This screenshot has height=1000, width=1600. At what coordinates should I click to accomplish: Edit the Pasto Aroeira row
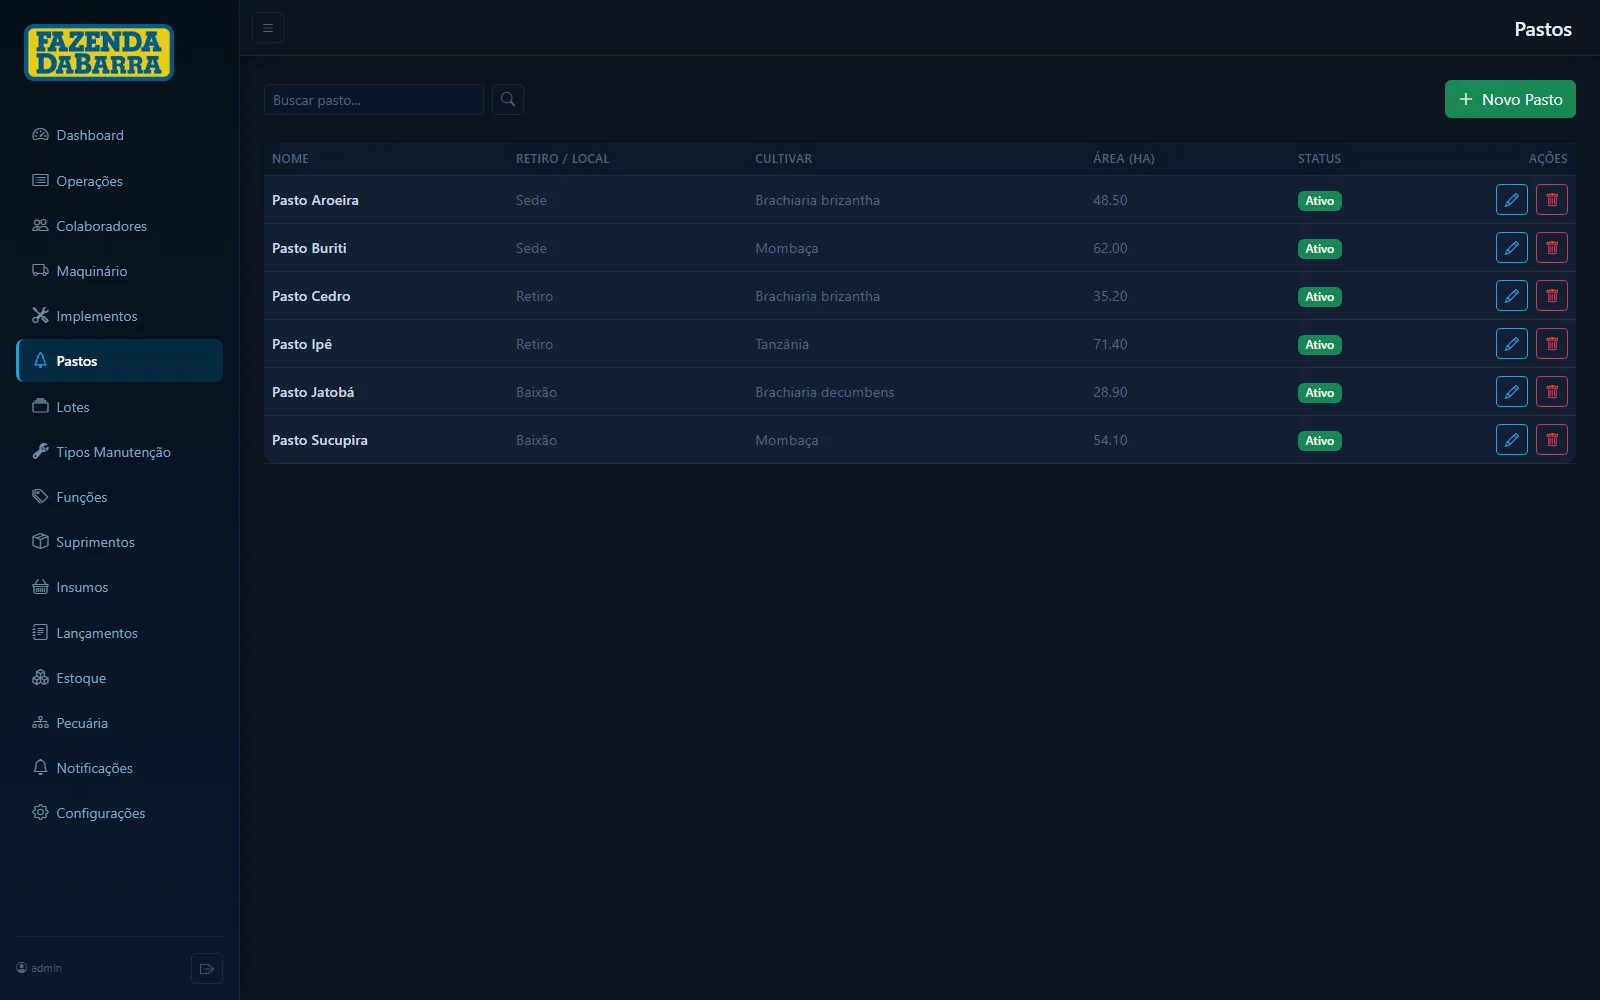pos(1511,200)
